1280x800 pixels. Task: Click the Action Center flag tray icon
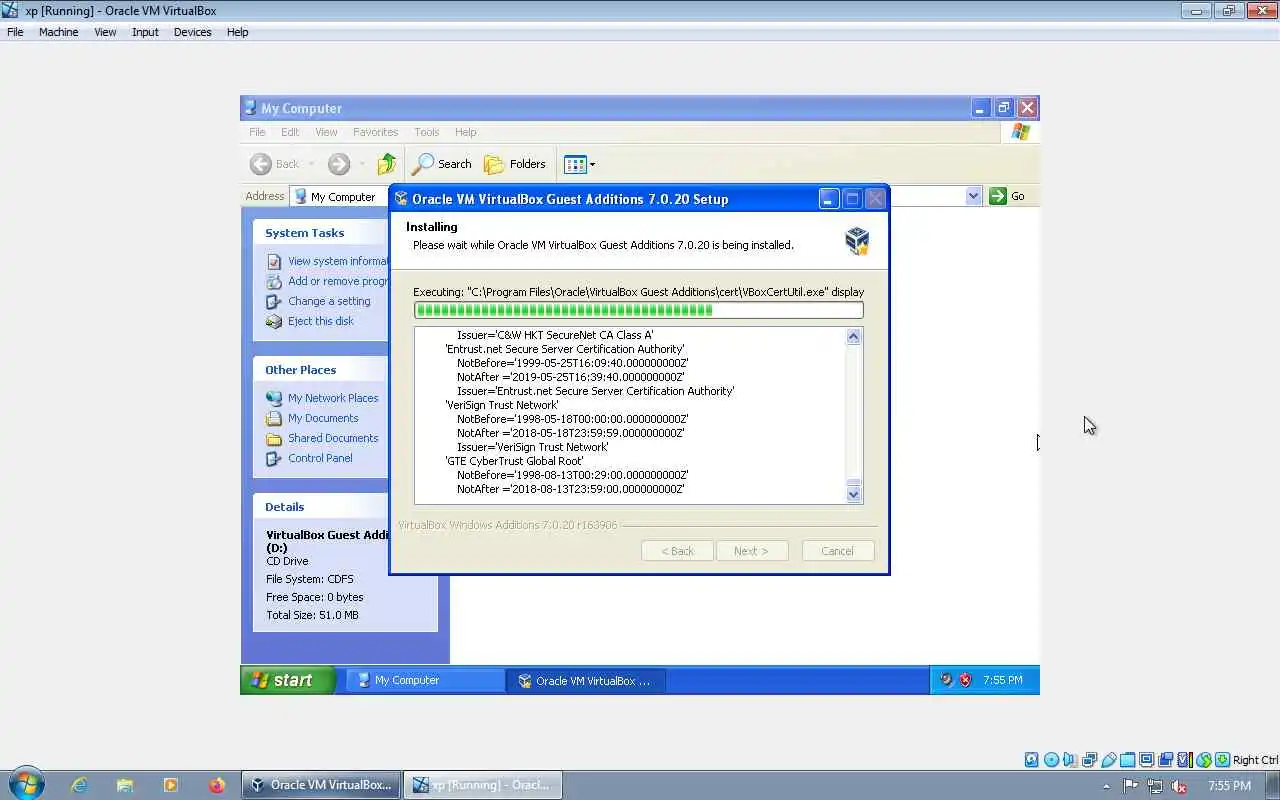click(1131, 786)
